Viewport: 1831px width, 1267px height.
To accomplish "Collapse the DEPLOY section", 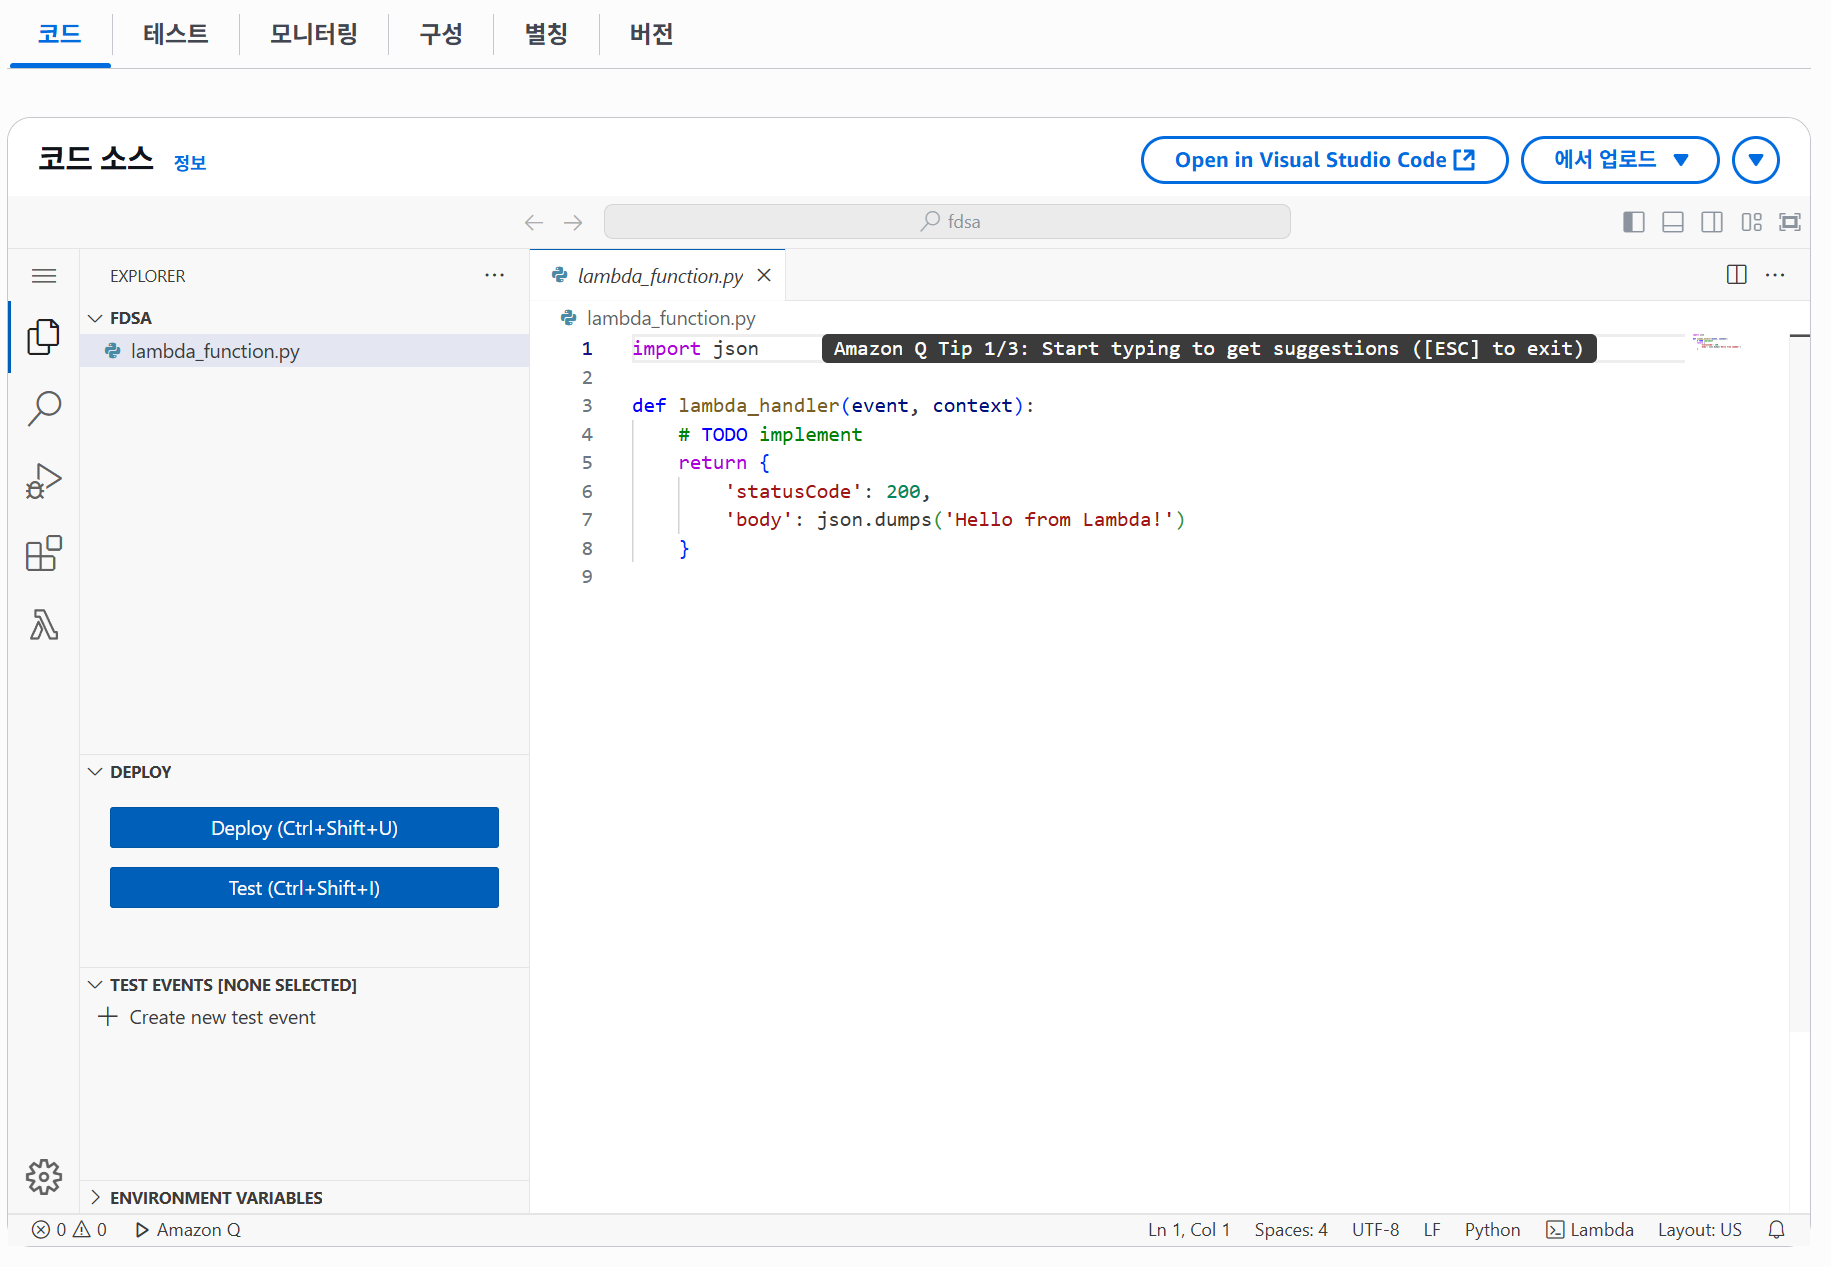I will point(304,772).
